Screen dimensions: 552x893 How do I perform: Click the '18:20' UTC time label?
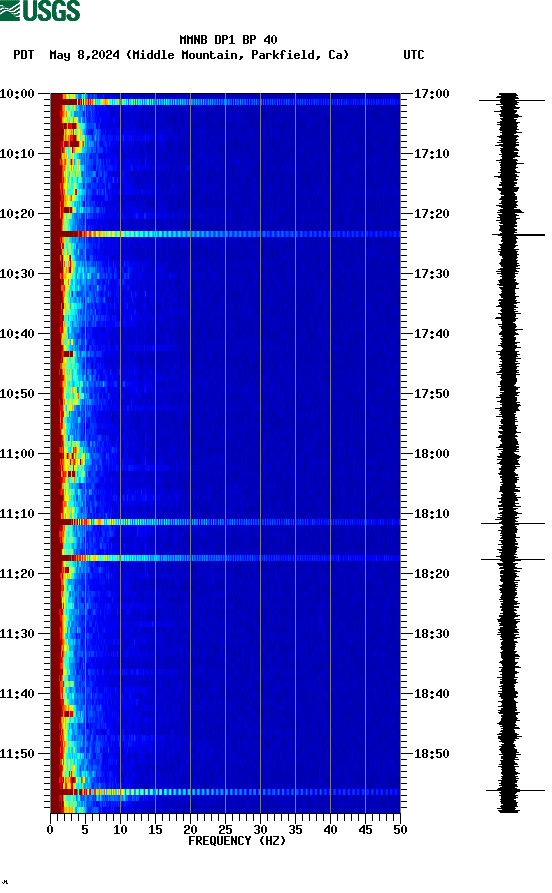431,574
